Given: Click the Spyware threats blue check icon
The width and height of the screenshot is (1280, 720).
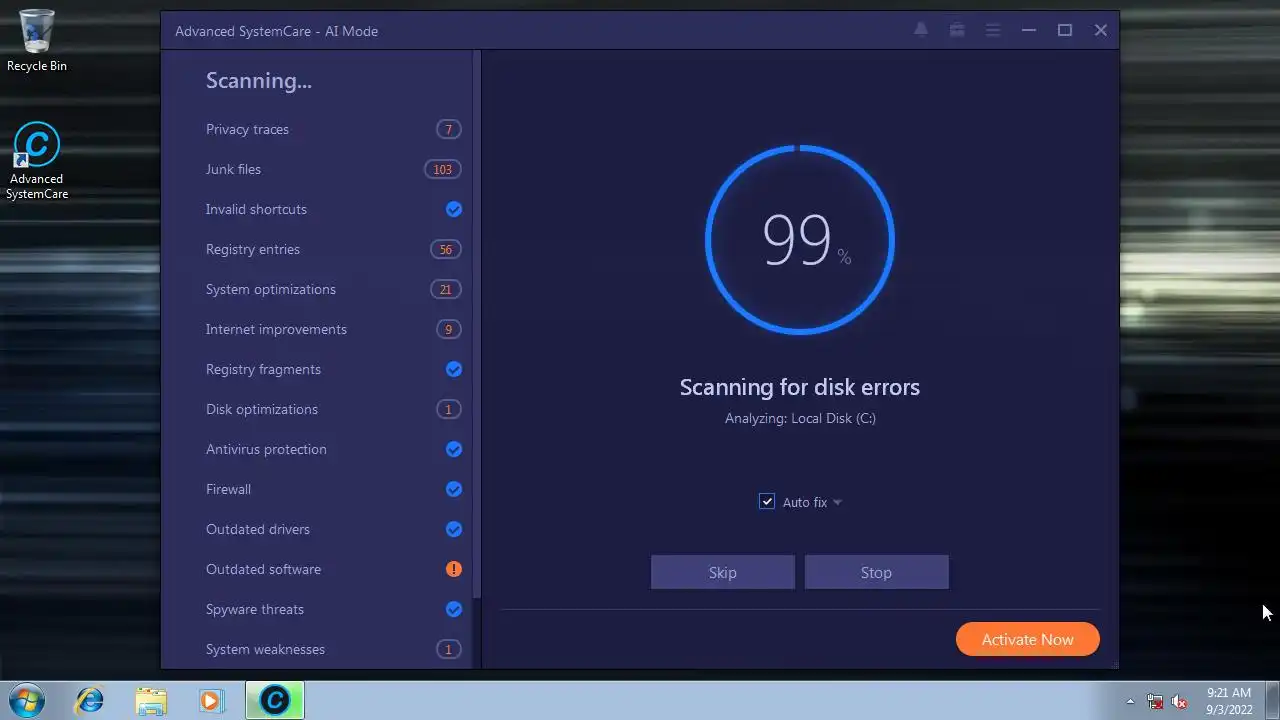Looking at the screenshot, I should point(454,609).
